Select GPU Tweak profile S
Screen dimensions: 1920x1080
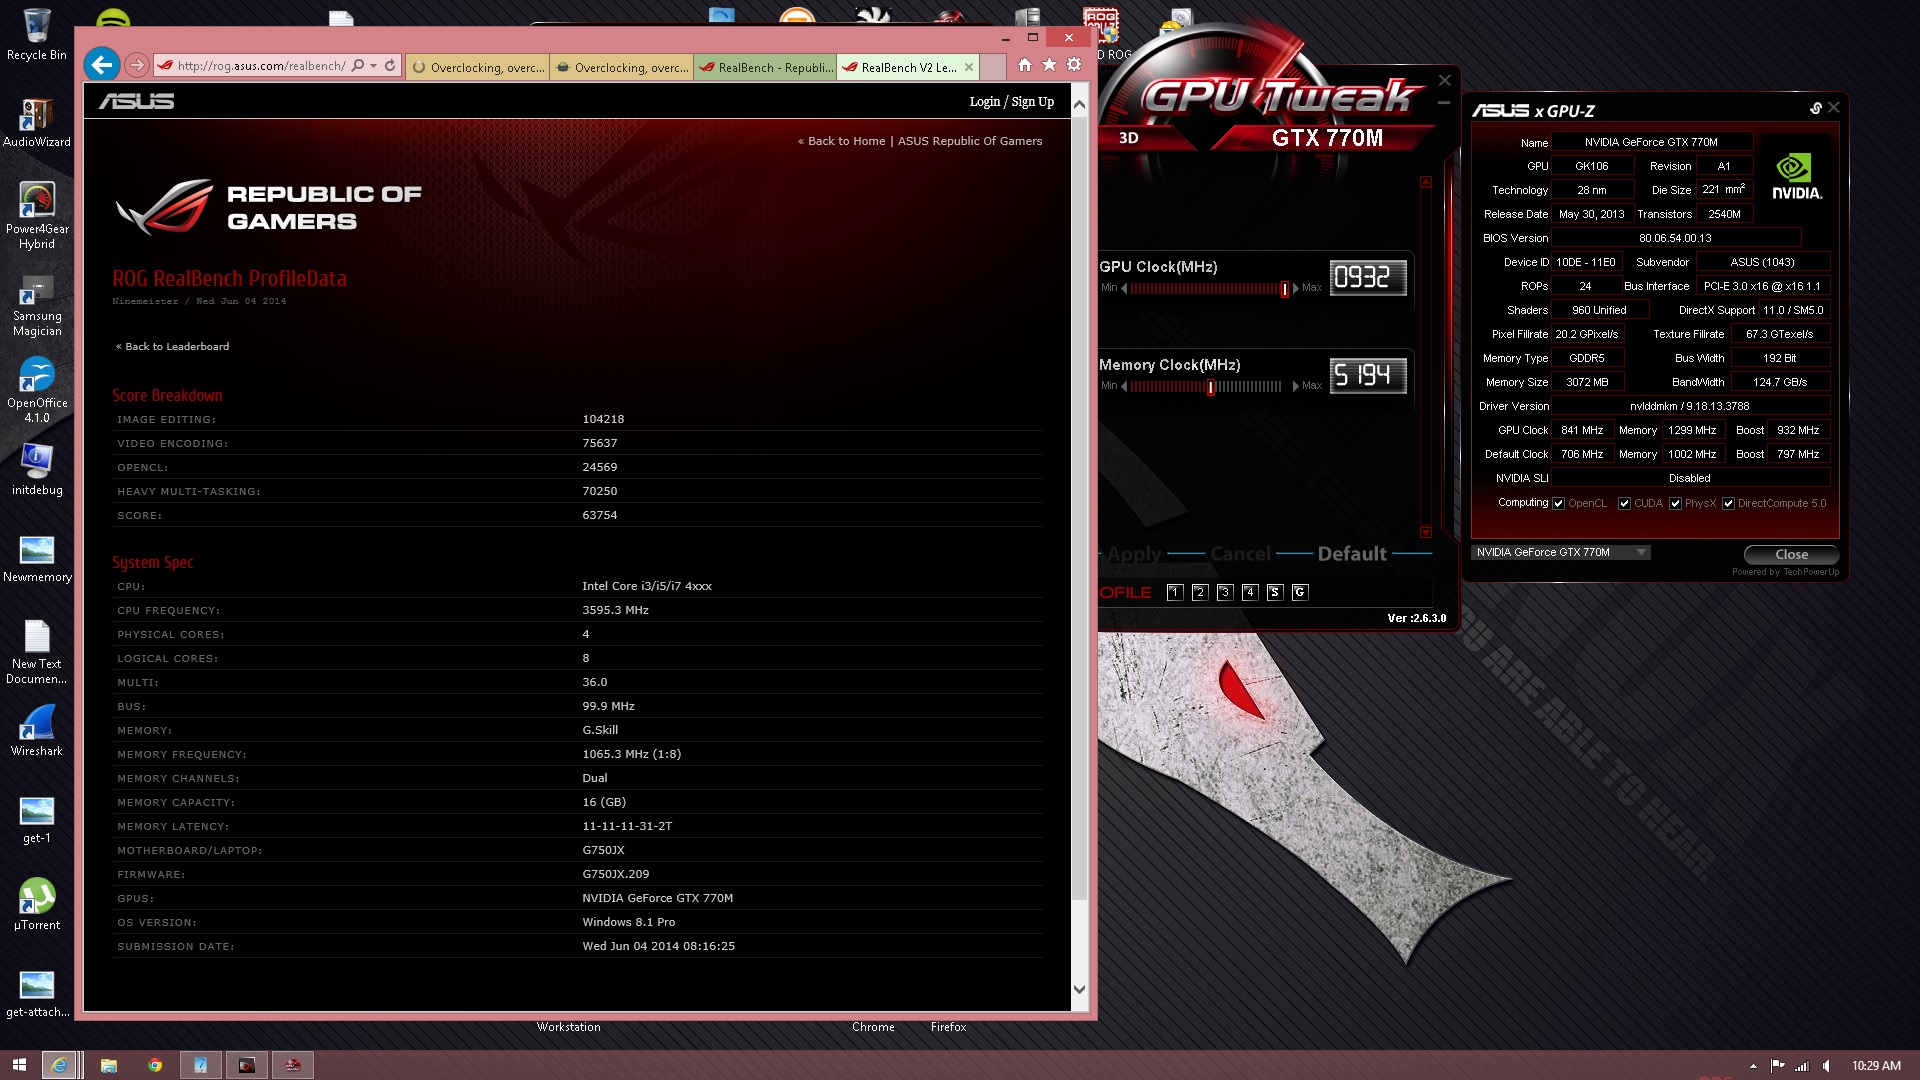point(1275,592)
